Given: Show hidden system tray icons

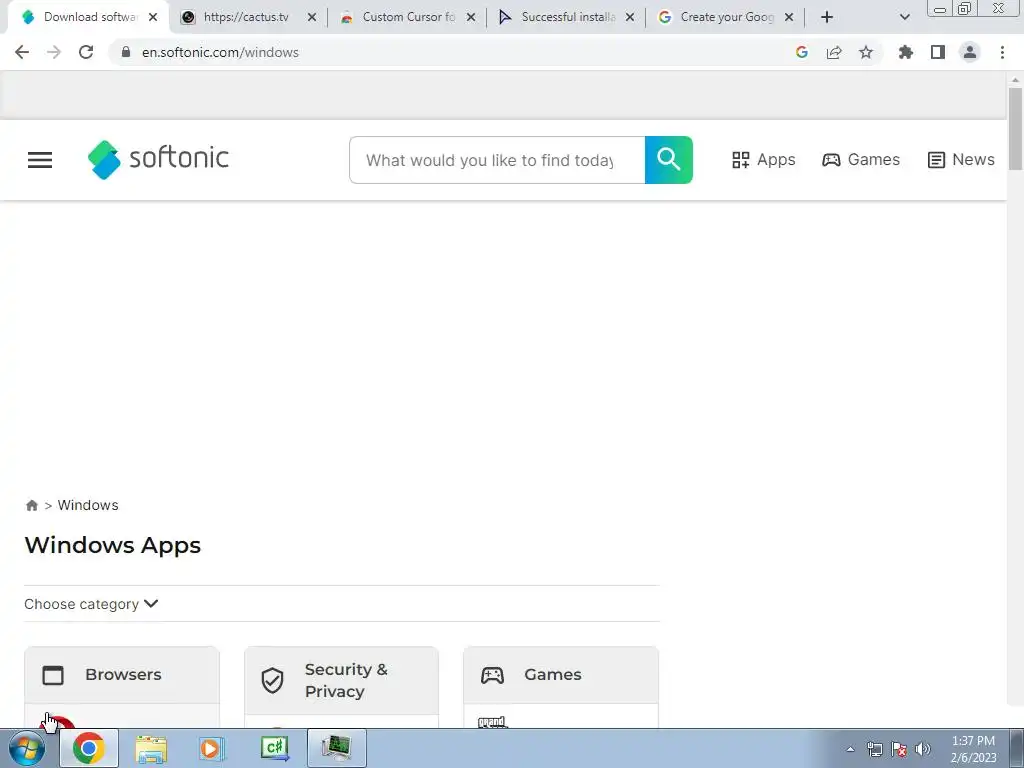Looking at the screenshot, I should (850, 749).
